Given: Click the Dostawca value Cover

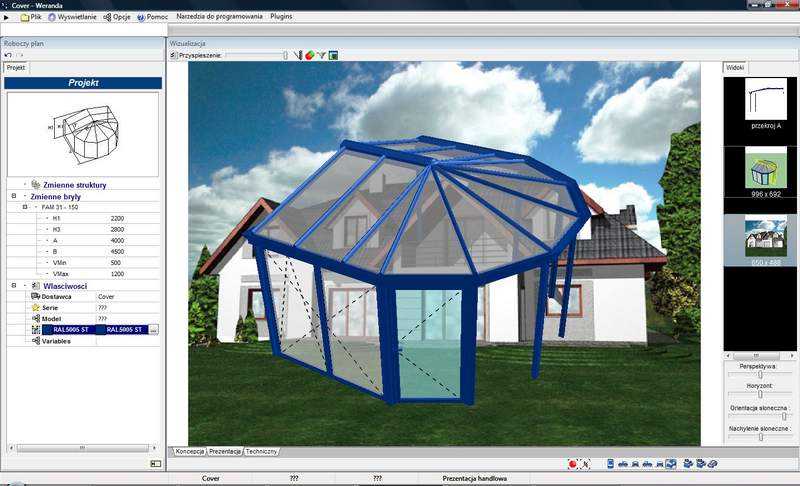Looking at the screenshot, I should pyautogui.click(x=106, y=296).
